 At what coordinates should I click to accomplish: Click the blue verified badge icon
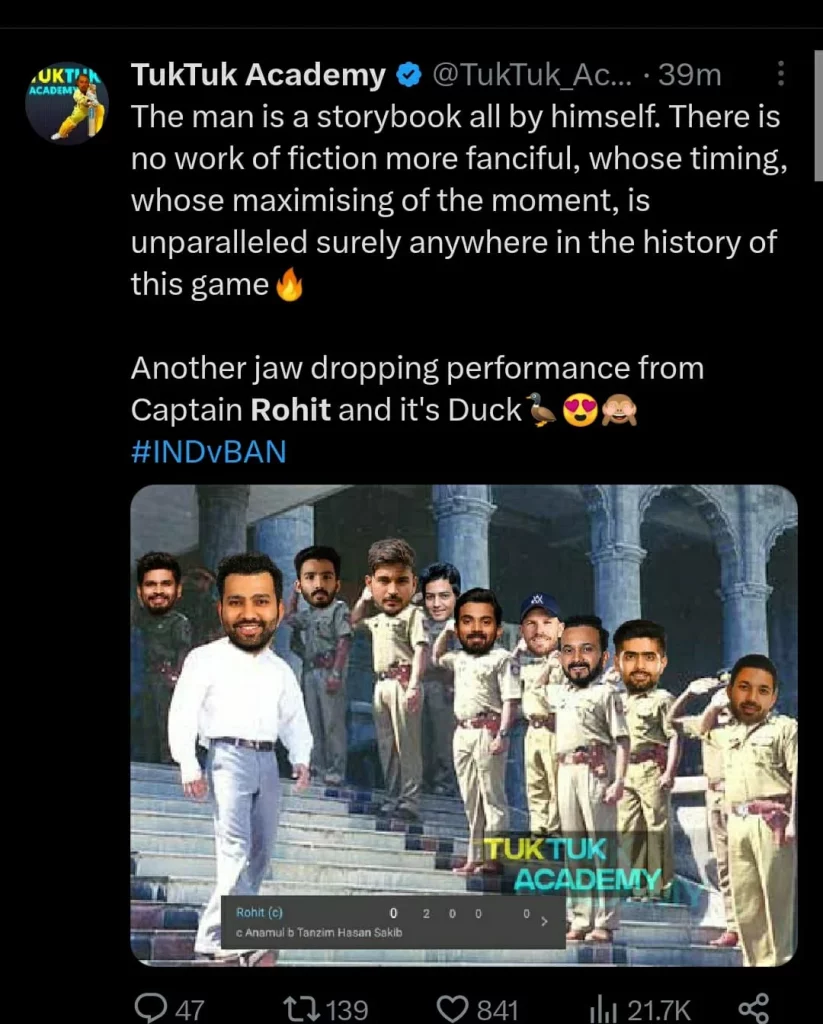[409, 75]
